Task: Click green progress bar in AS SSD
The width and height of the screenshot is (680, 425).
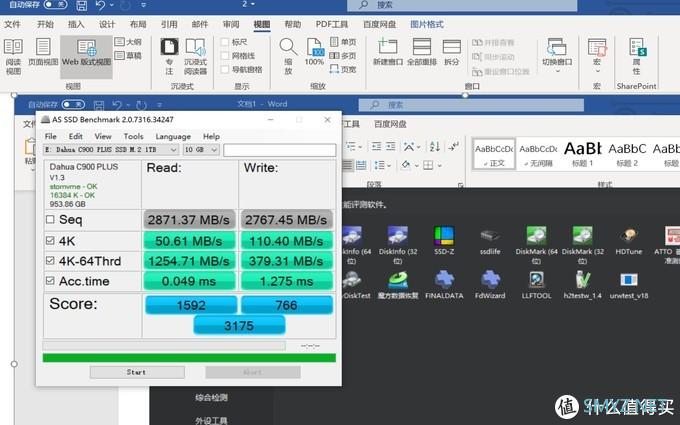Action: pos(189,358)
